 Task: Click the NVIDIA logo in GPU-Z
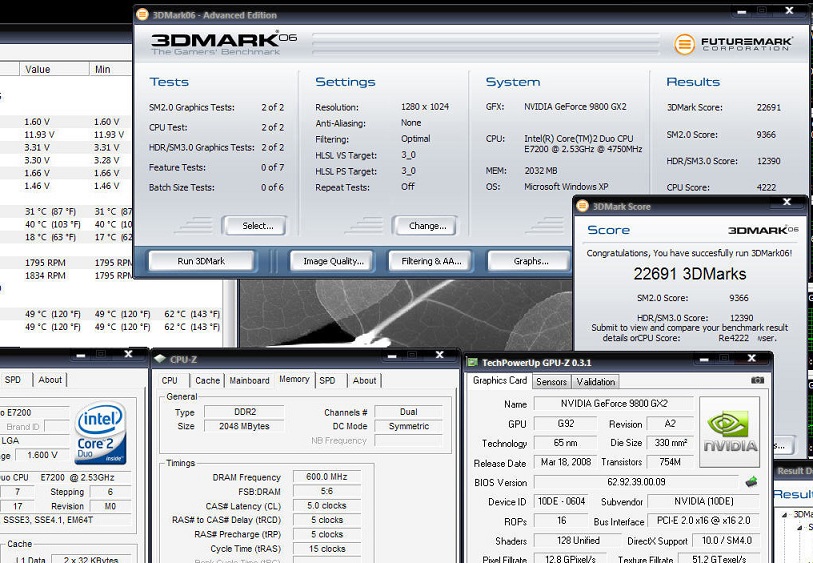tap(729, 432)
